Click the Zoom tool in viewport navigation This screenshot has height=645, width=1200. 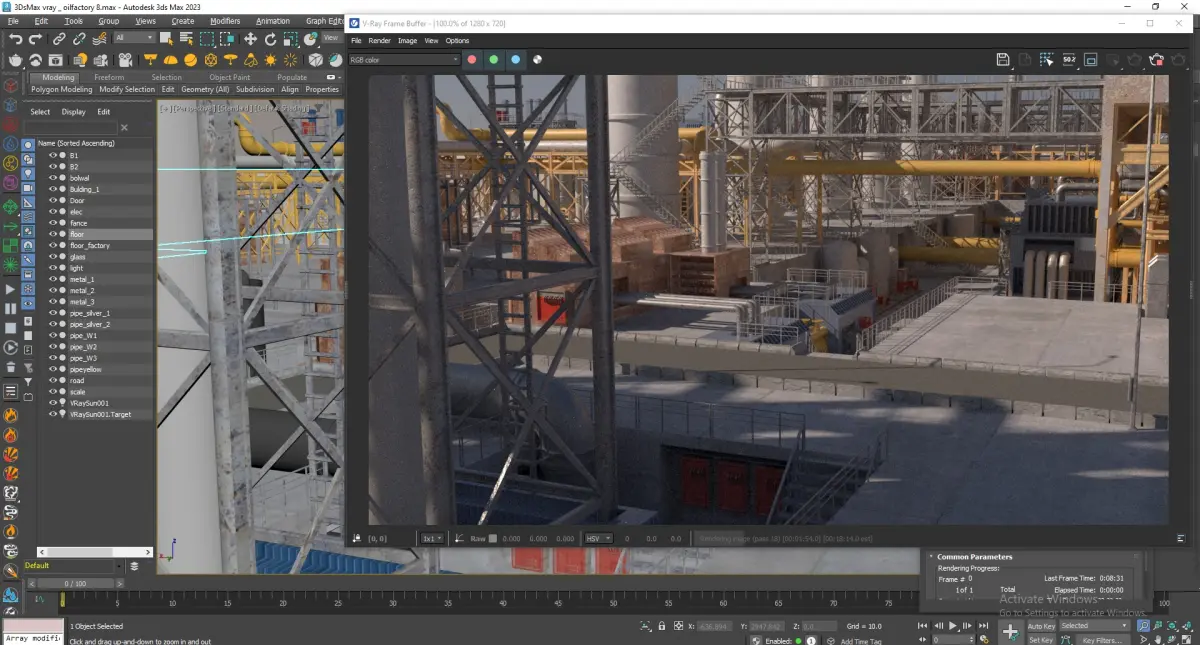[1143, 626]
